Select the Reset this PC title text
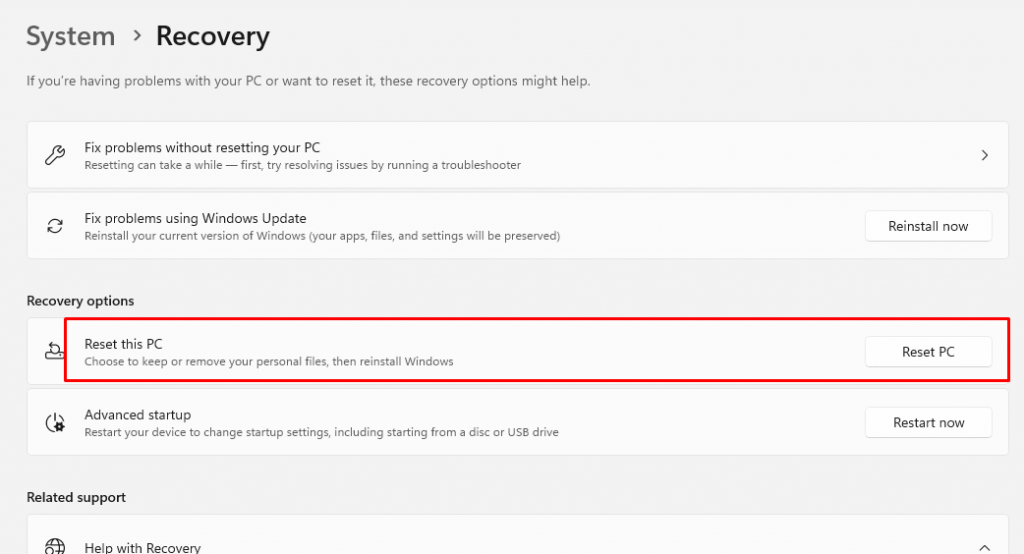 (x=123, y=344)
